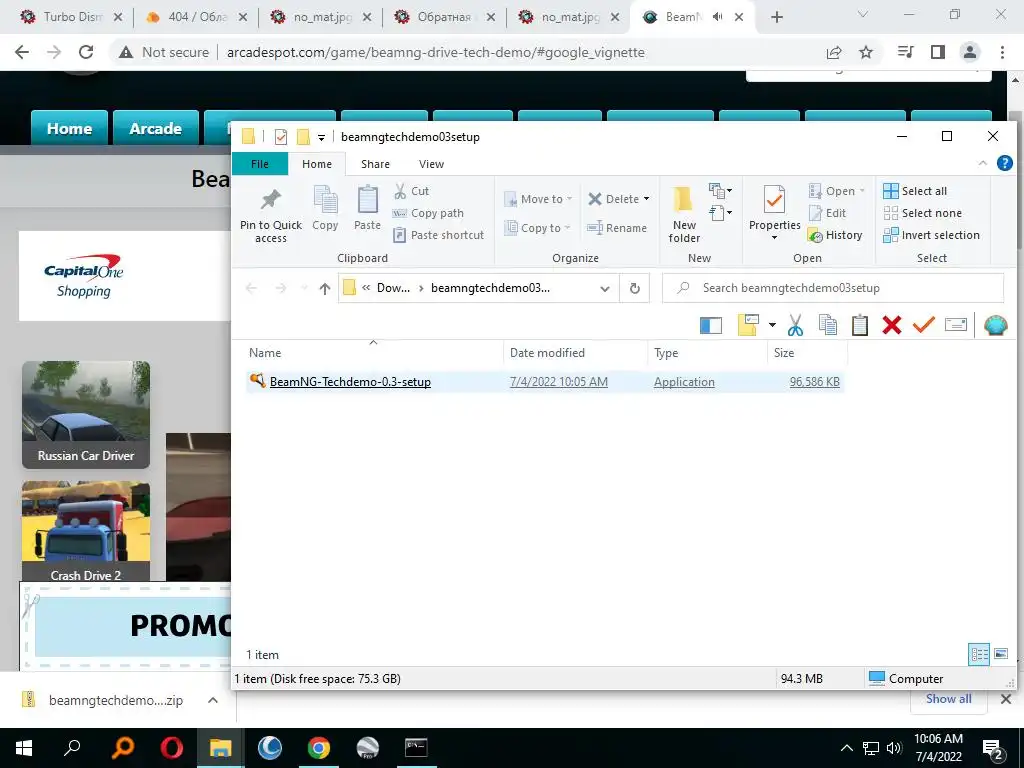Open the Arcade site menu tab
The width and height of the screenshot is (1024, 768).
click(x=155, y=128)
